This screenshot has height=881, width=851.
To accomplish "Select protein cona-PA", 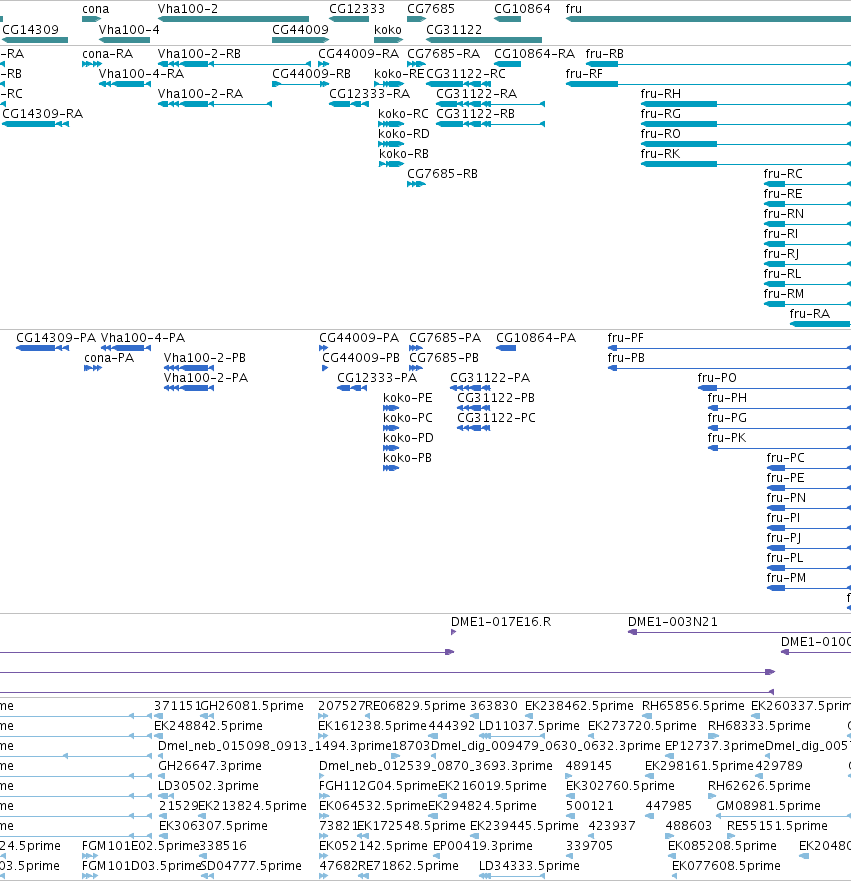I will point(93,368).
